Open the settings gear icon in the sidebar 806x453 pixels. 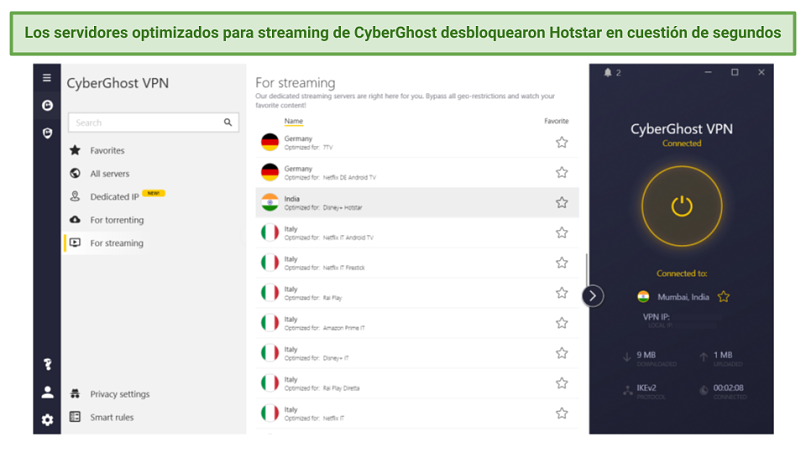click(x=47, y=420)
